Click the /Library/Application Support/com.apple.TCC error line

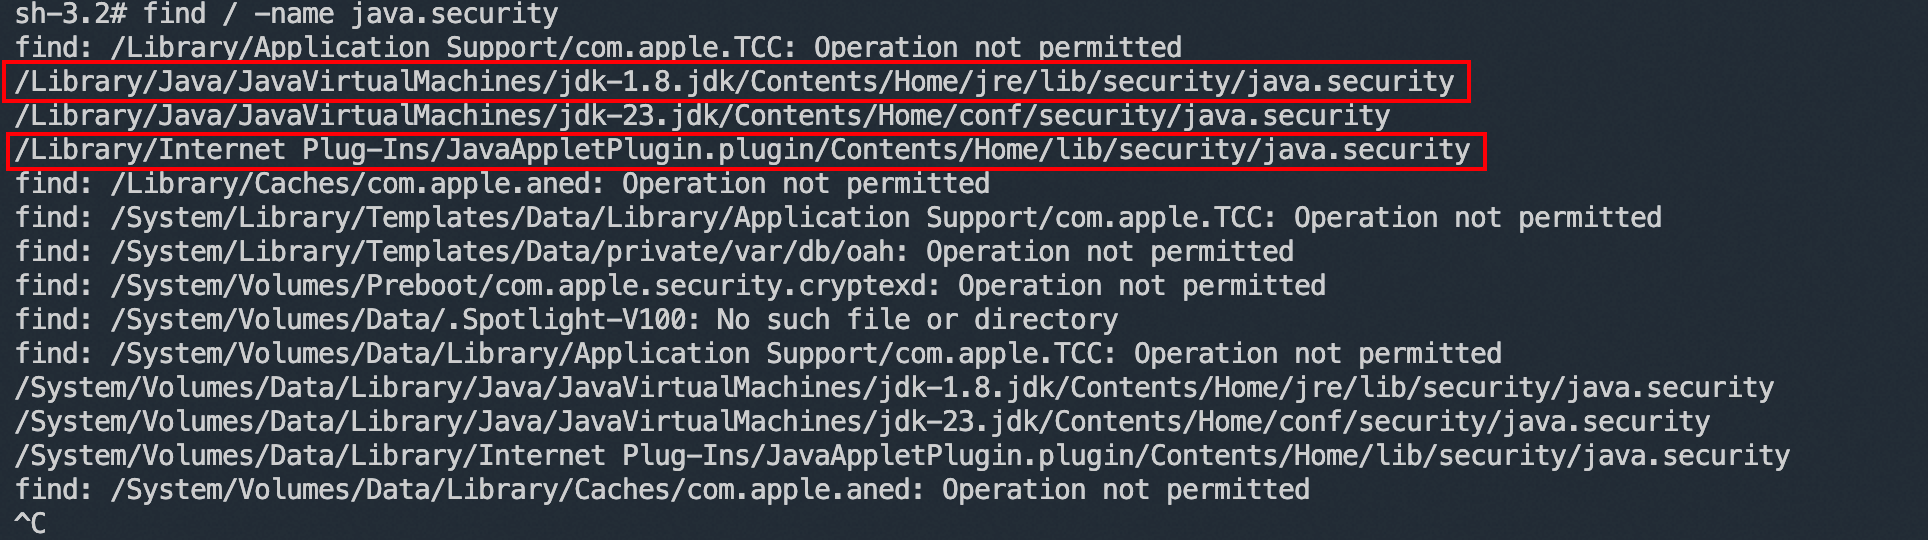598,48
